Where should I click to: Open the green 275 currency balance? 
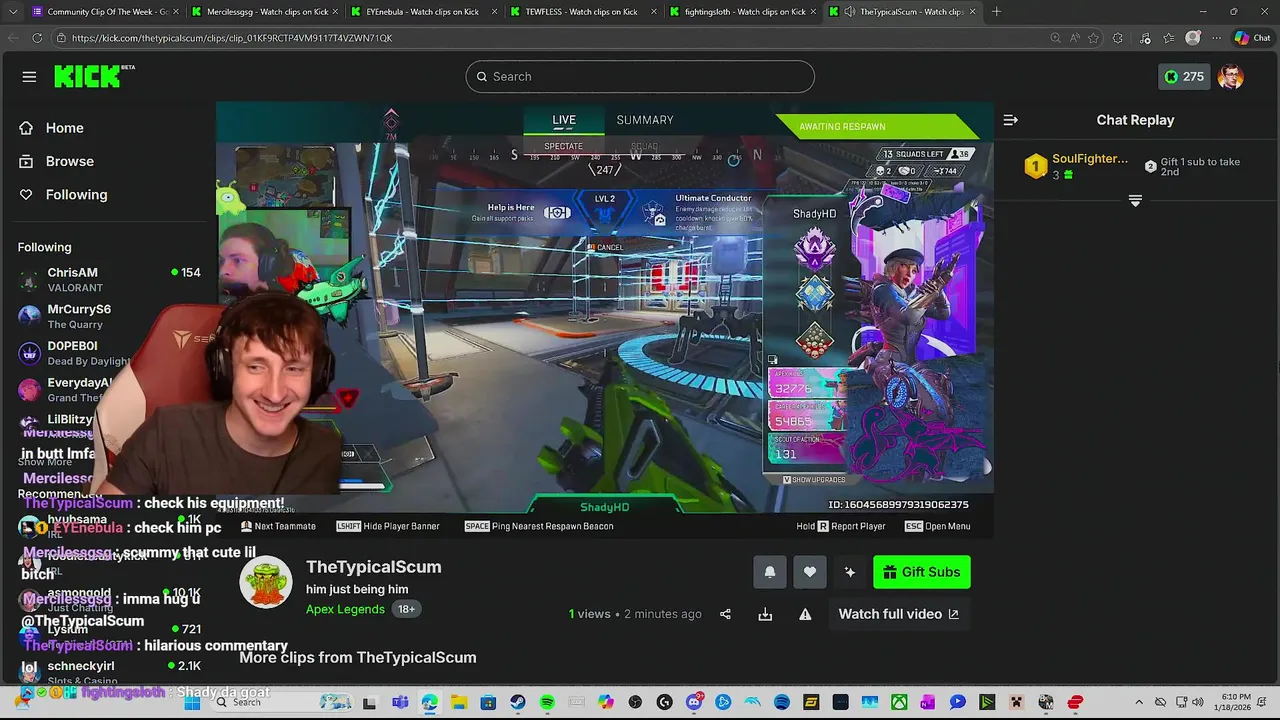pyautogui.click(x=1184, y=76)
